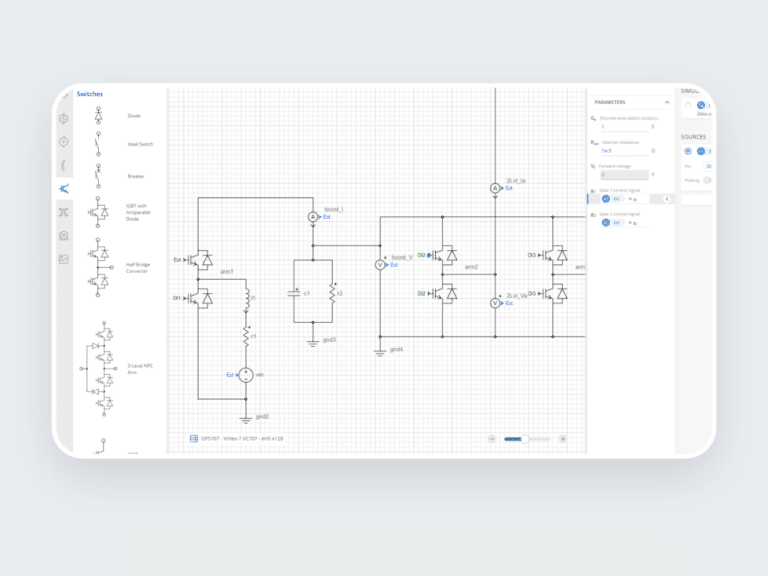
Task: Select the vin voltage source
Action: click(246, 375)
